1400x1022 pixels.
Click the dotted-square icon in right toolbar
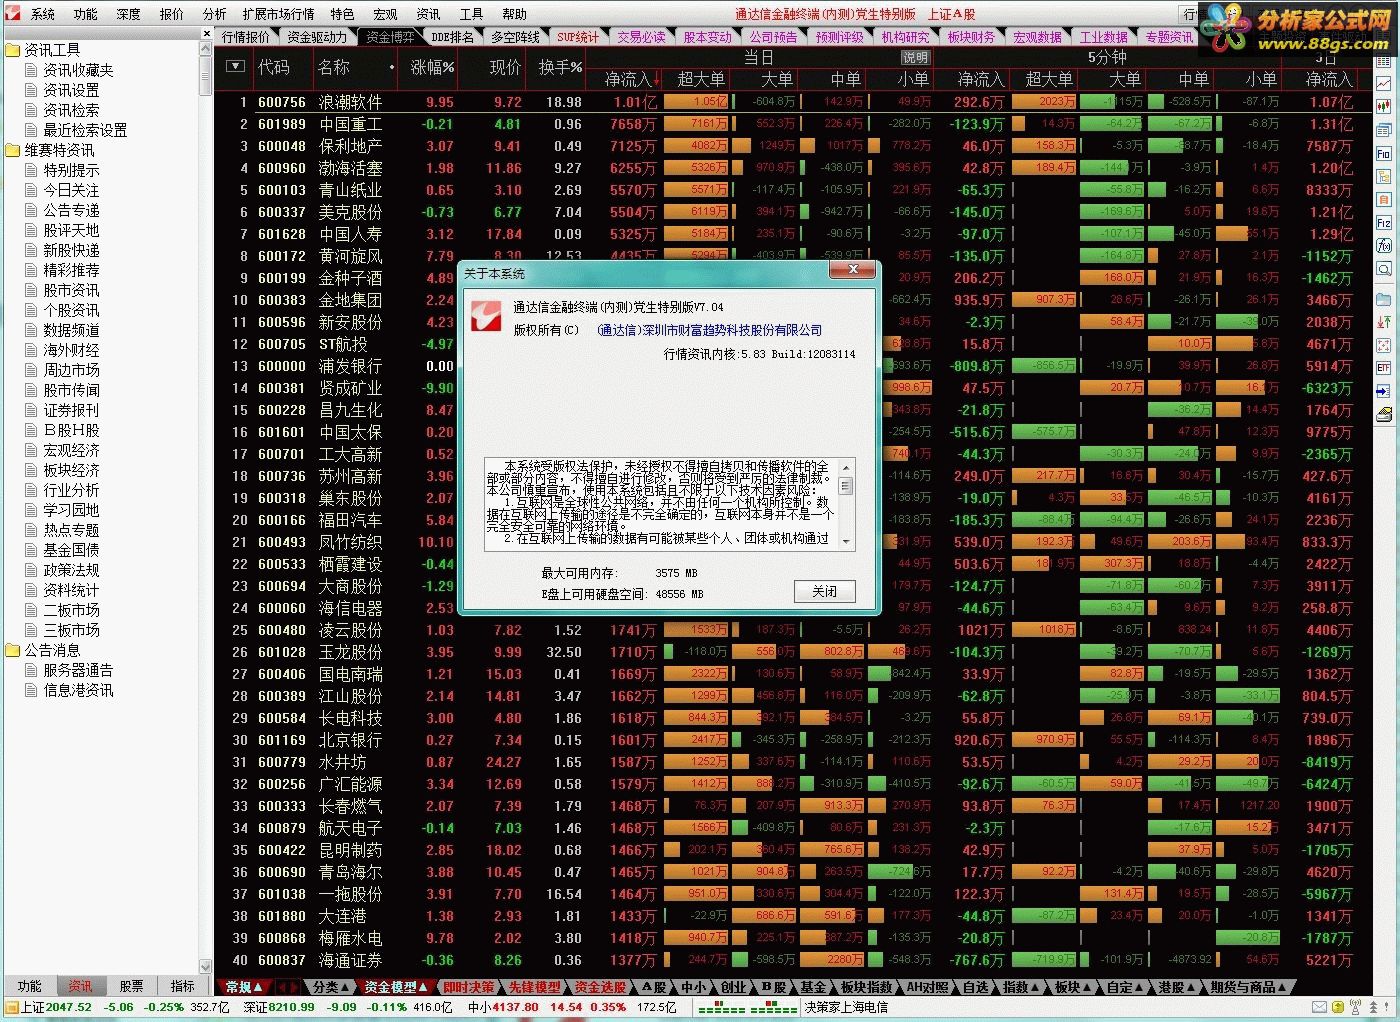[1384, 345]
